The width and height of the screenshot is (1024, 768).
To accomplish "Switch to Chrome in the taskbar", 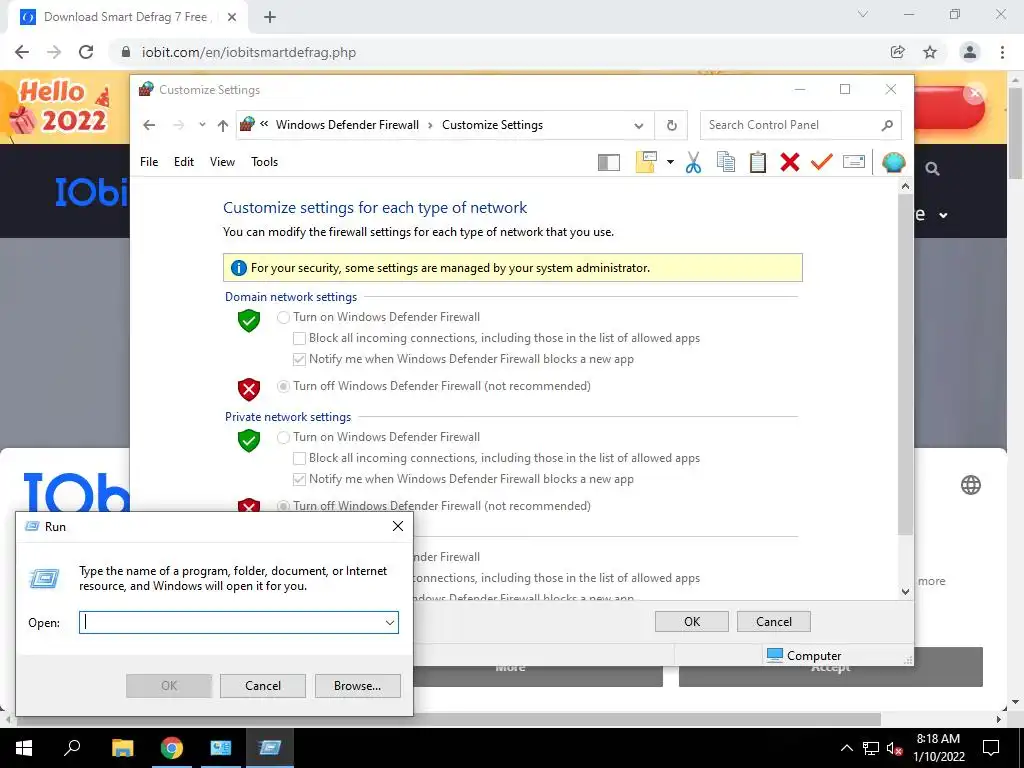I will (172, 748).
